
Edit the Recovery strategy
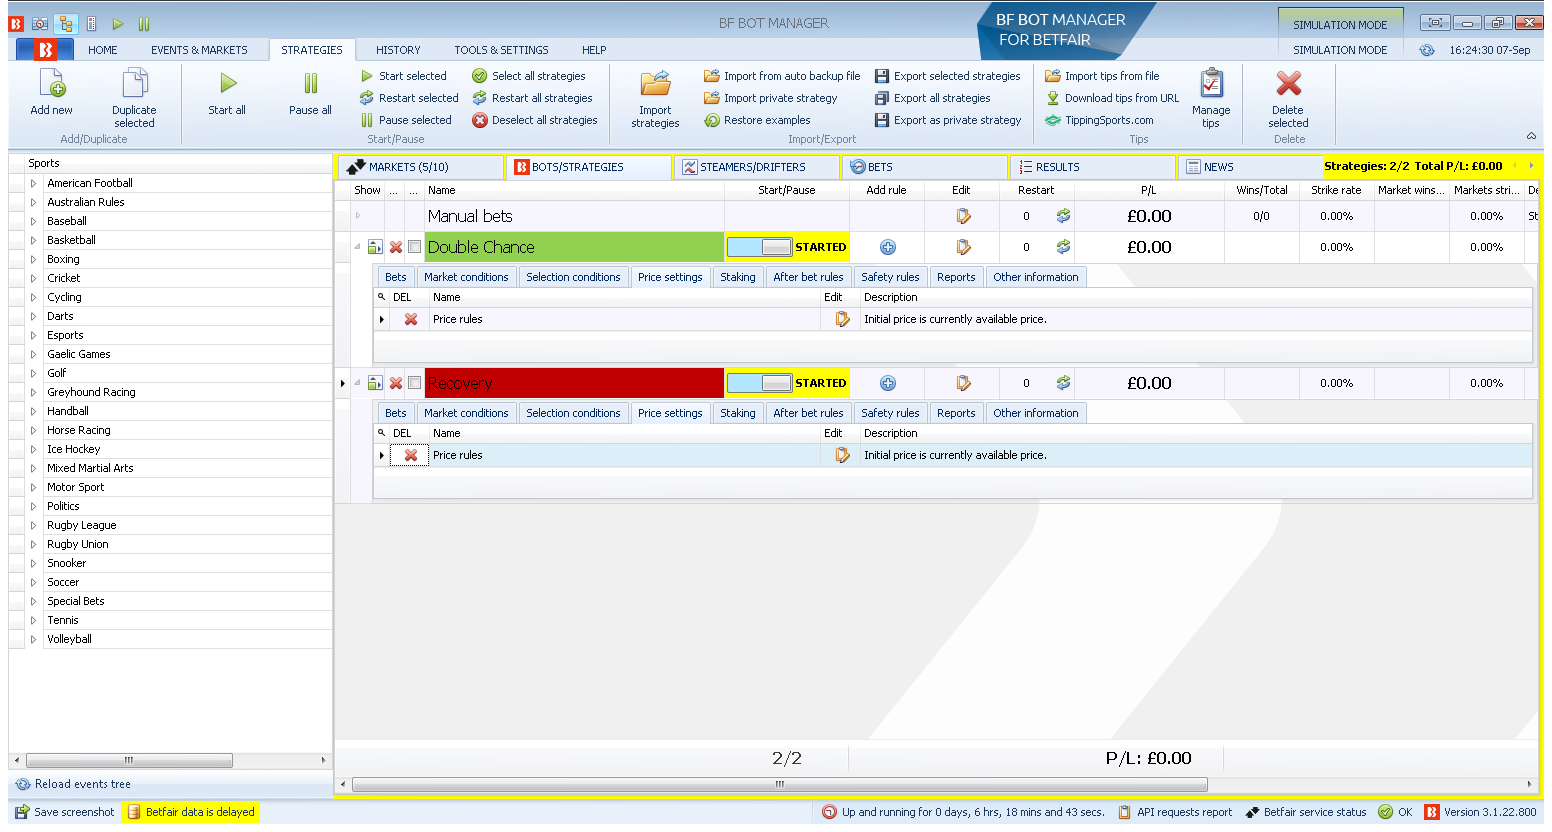(963, 383)
